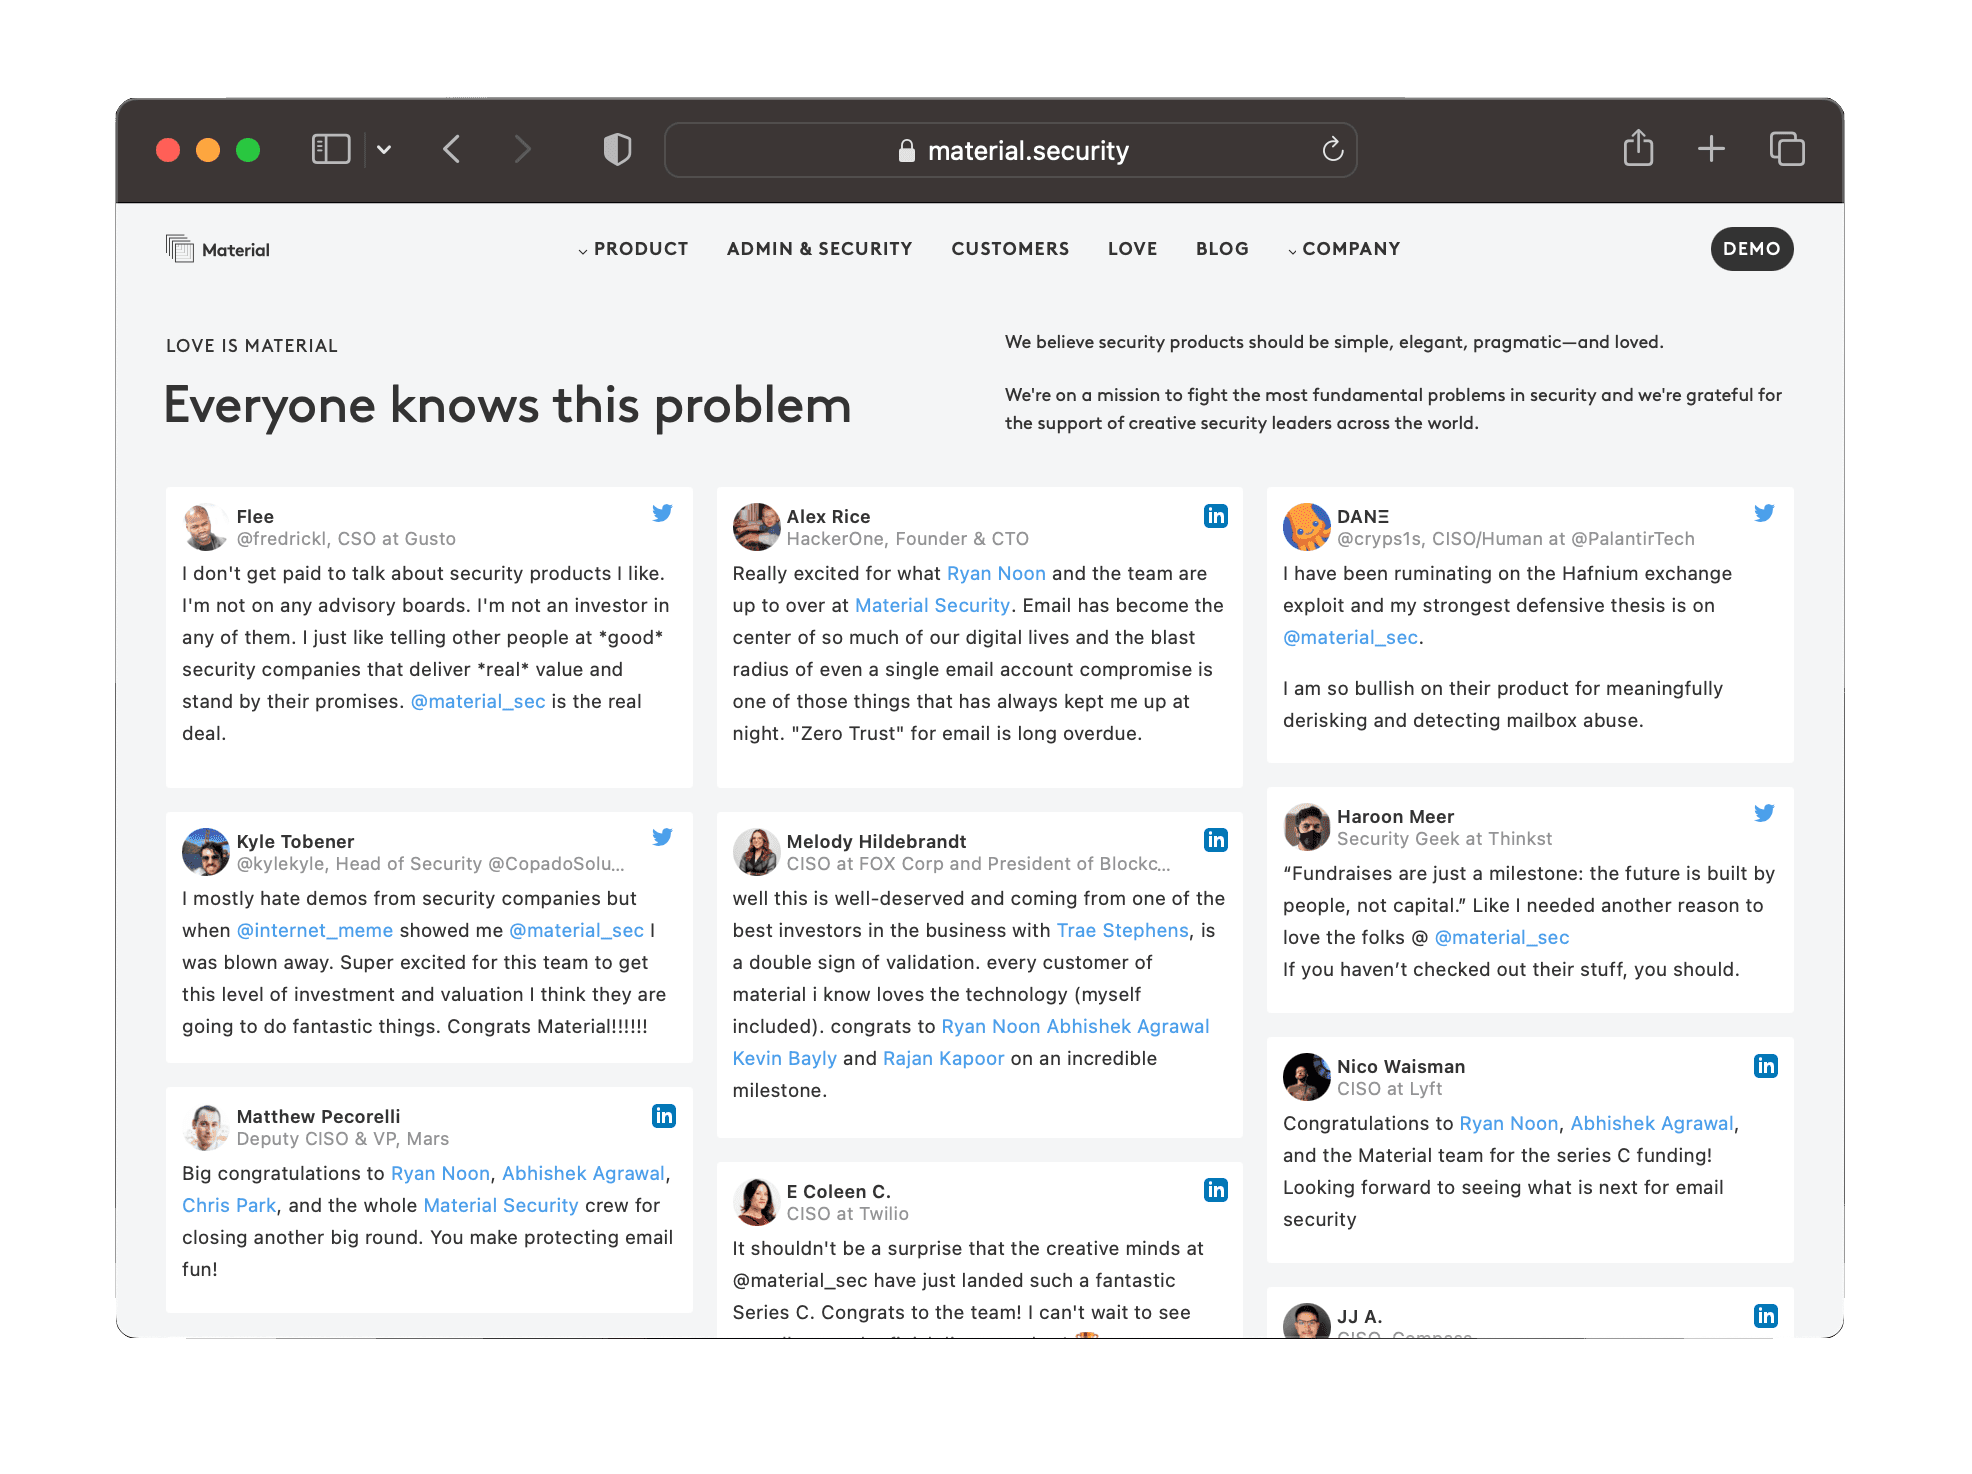Screen dimensions: 1972x1474
Task: Open Rajan Kapoor link in Melody's post
Action: (x=943, y=1059)
